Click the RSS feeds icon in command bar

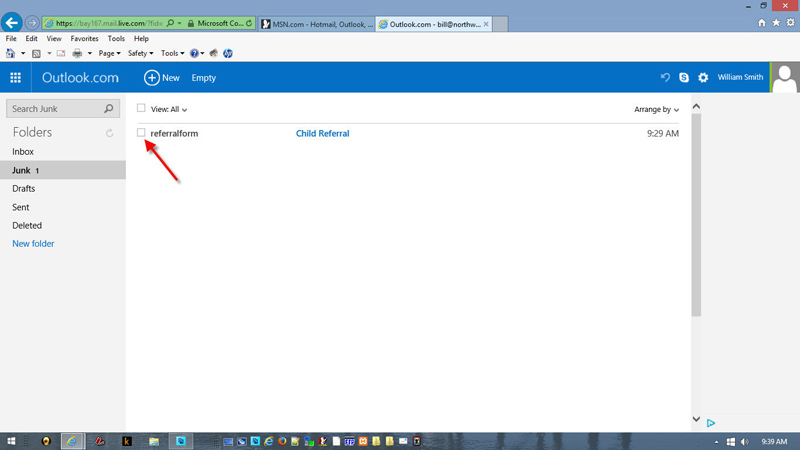tap(36, 53)
